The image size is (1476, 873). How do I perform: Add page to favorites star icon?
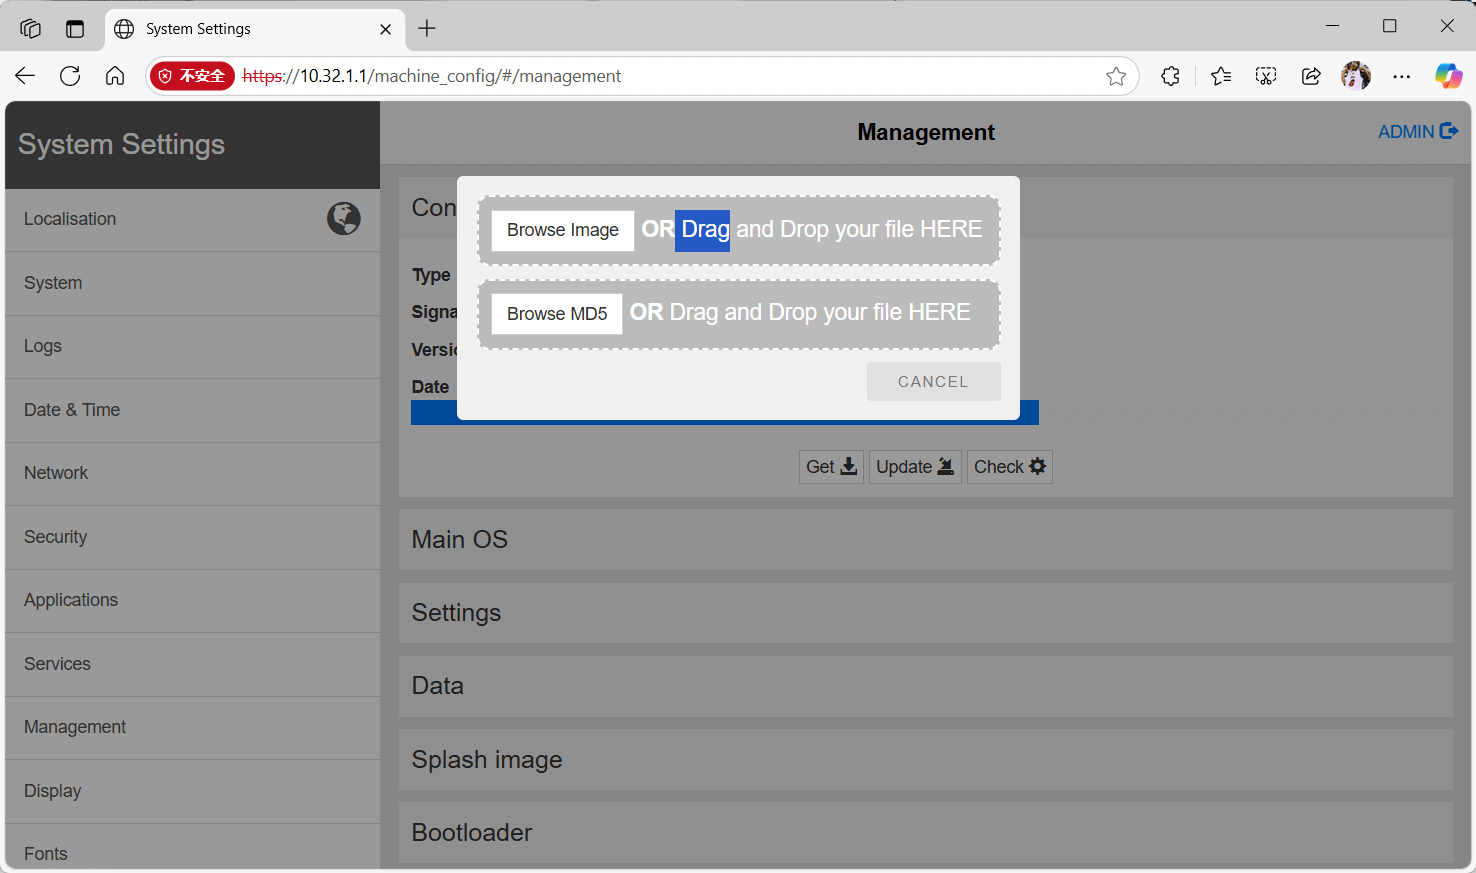click(x=1116, y=76)
